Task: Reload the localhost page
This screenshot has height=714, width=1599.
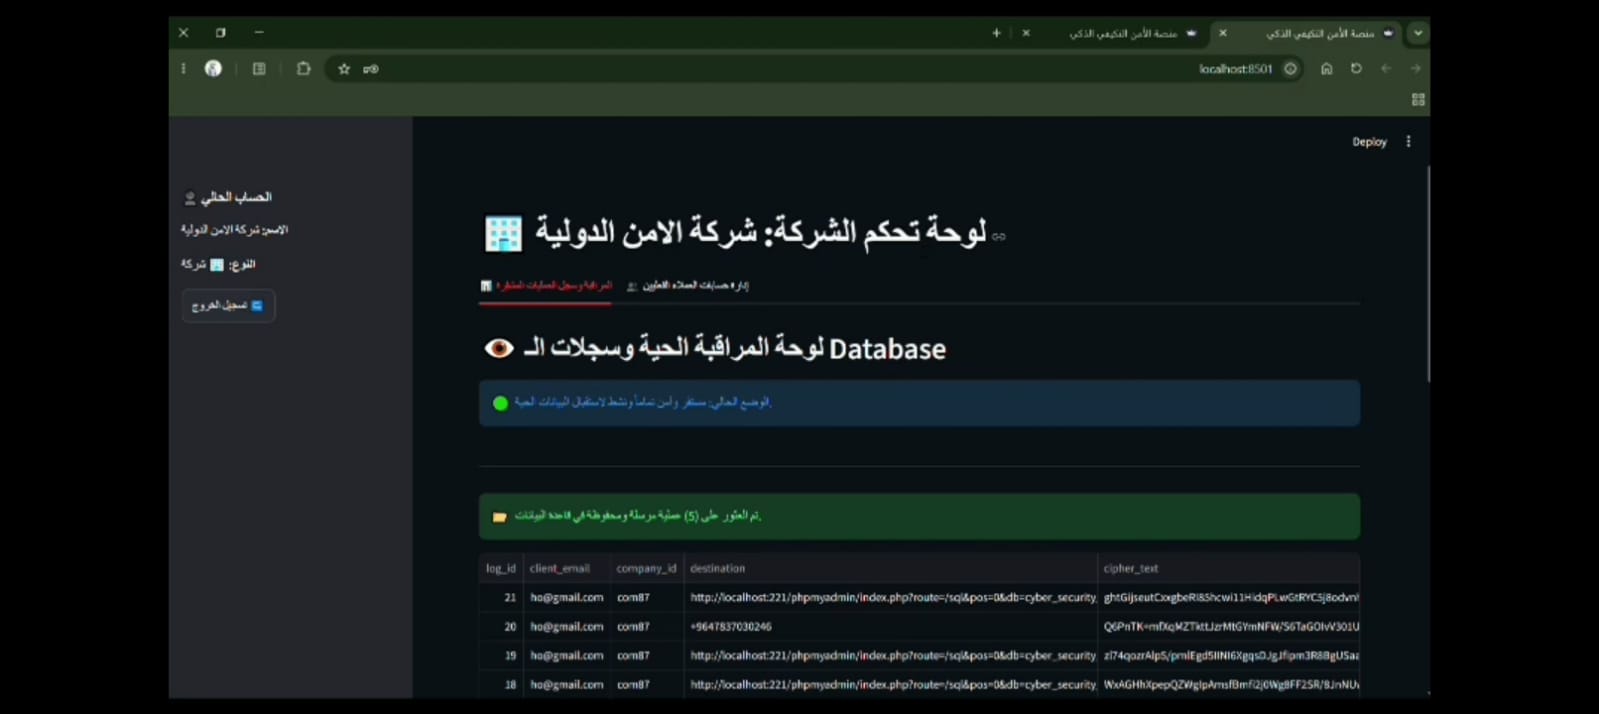Action: coord(1356,69)
